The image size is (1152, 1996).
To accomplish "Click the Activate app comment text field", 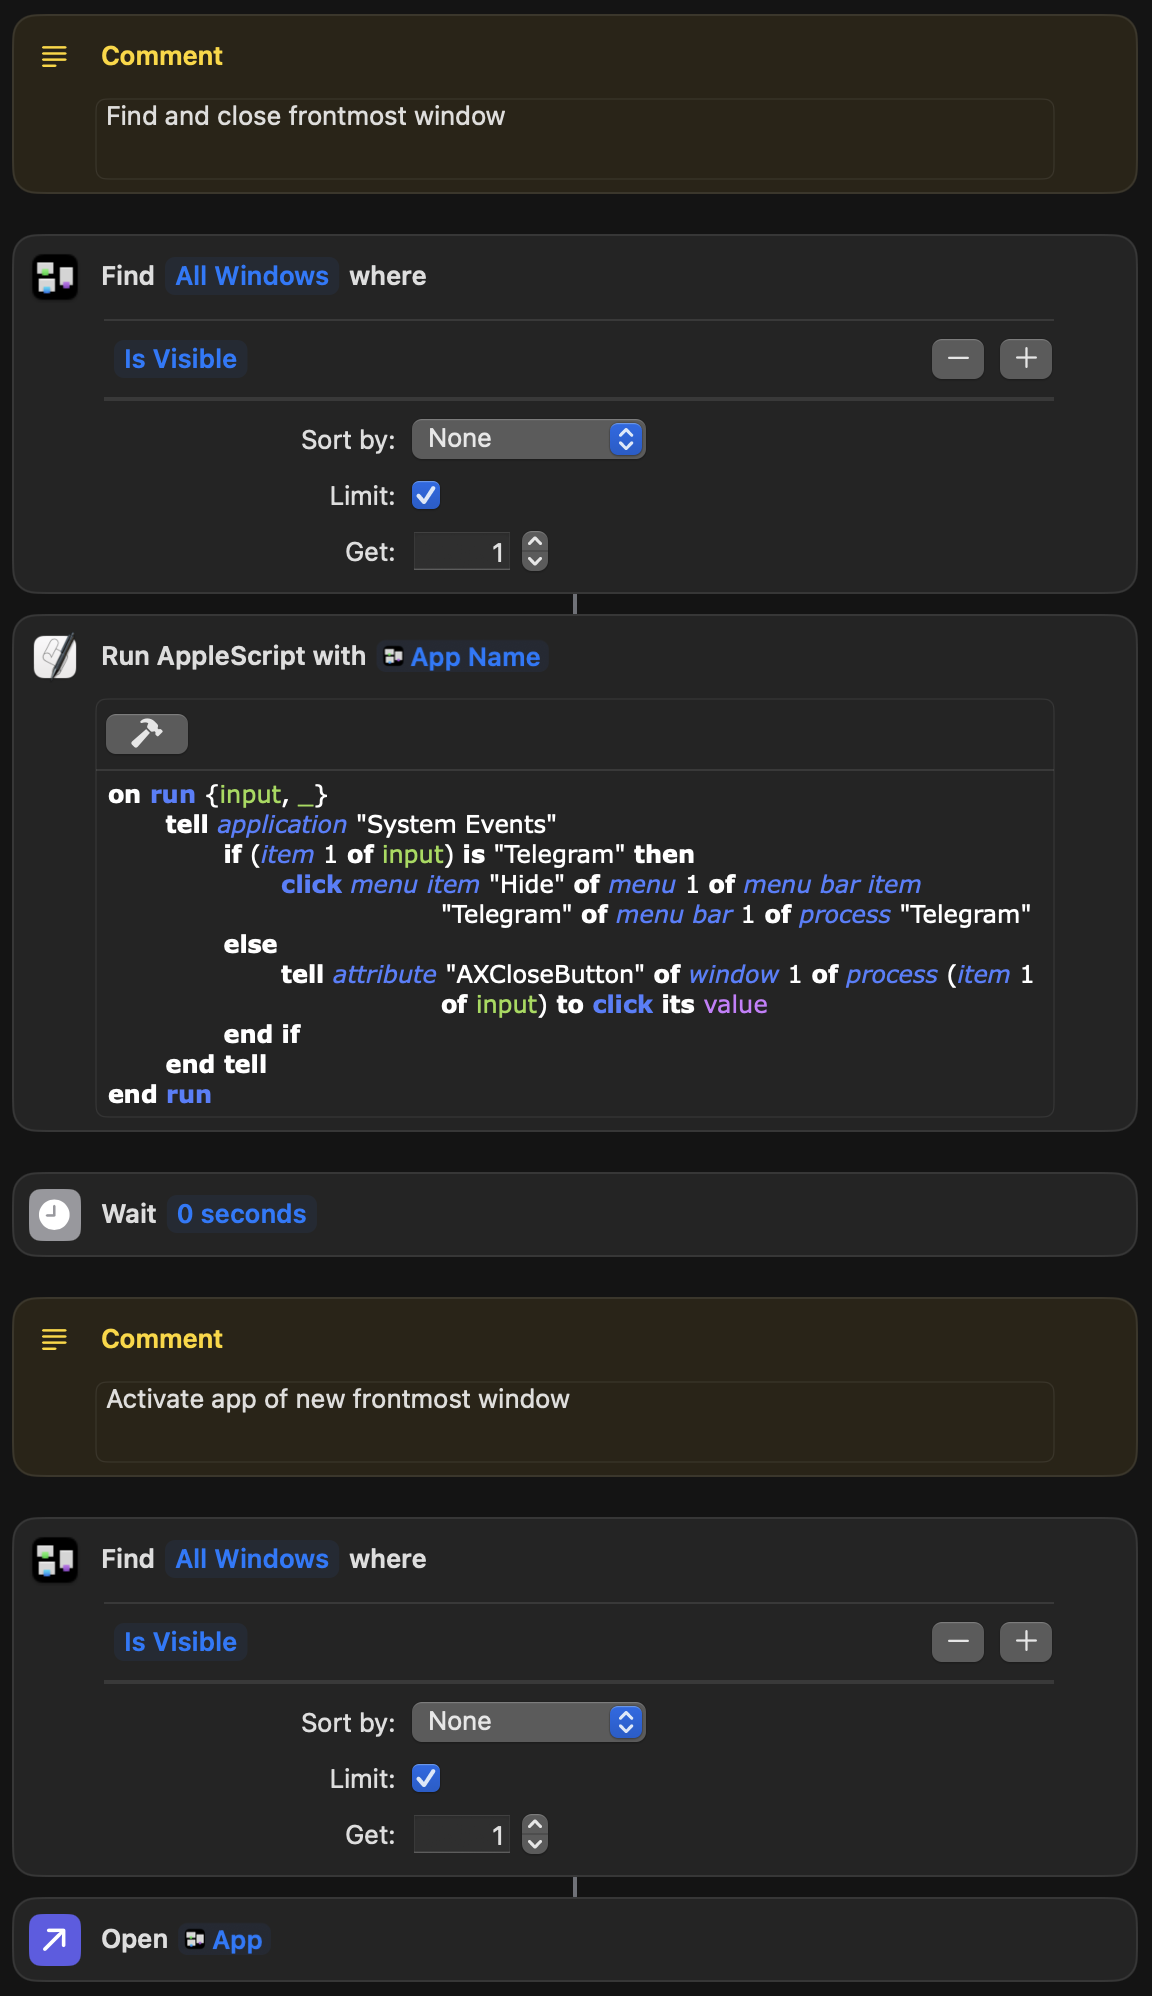I will pyautogui.click(x=575, y=1421).
